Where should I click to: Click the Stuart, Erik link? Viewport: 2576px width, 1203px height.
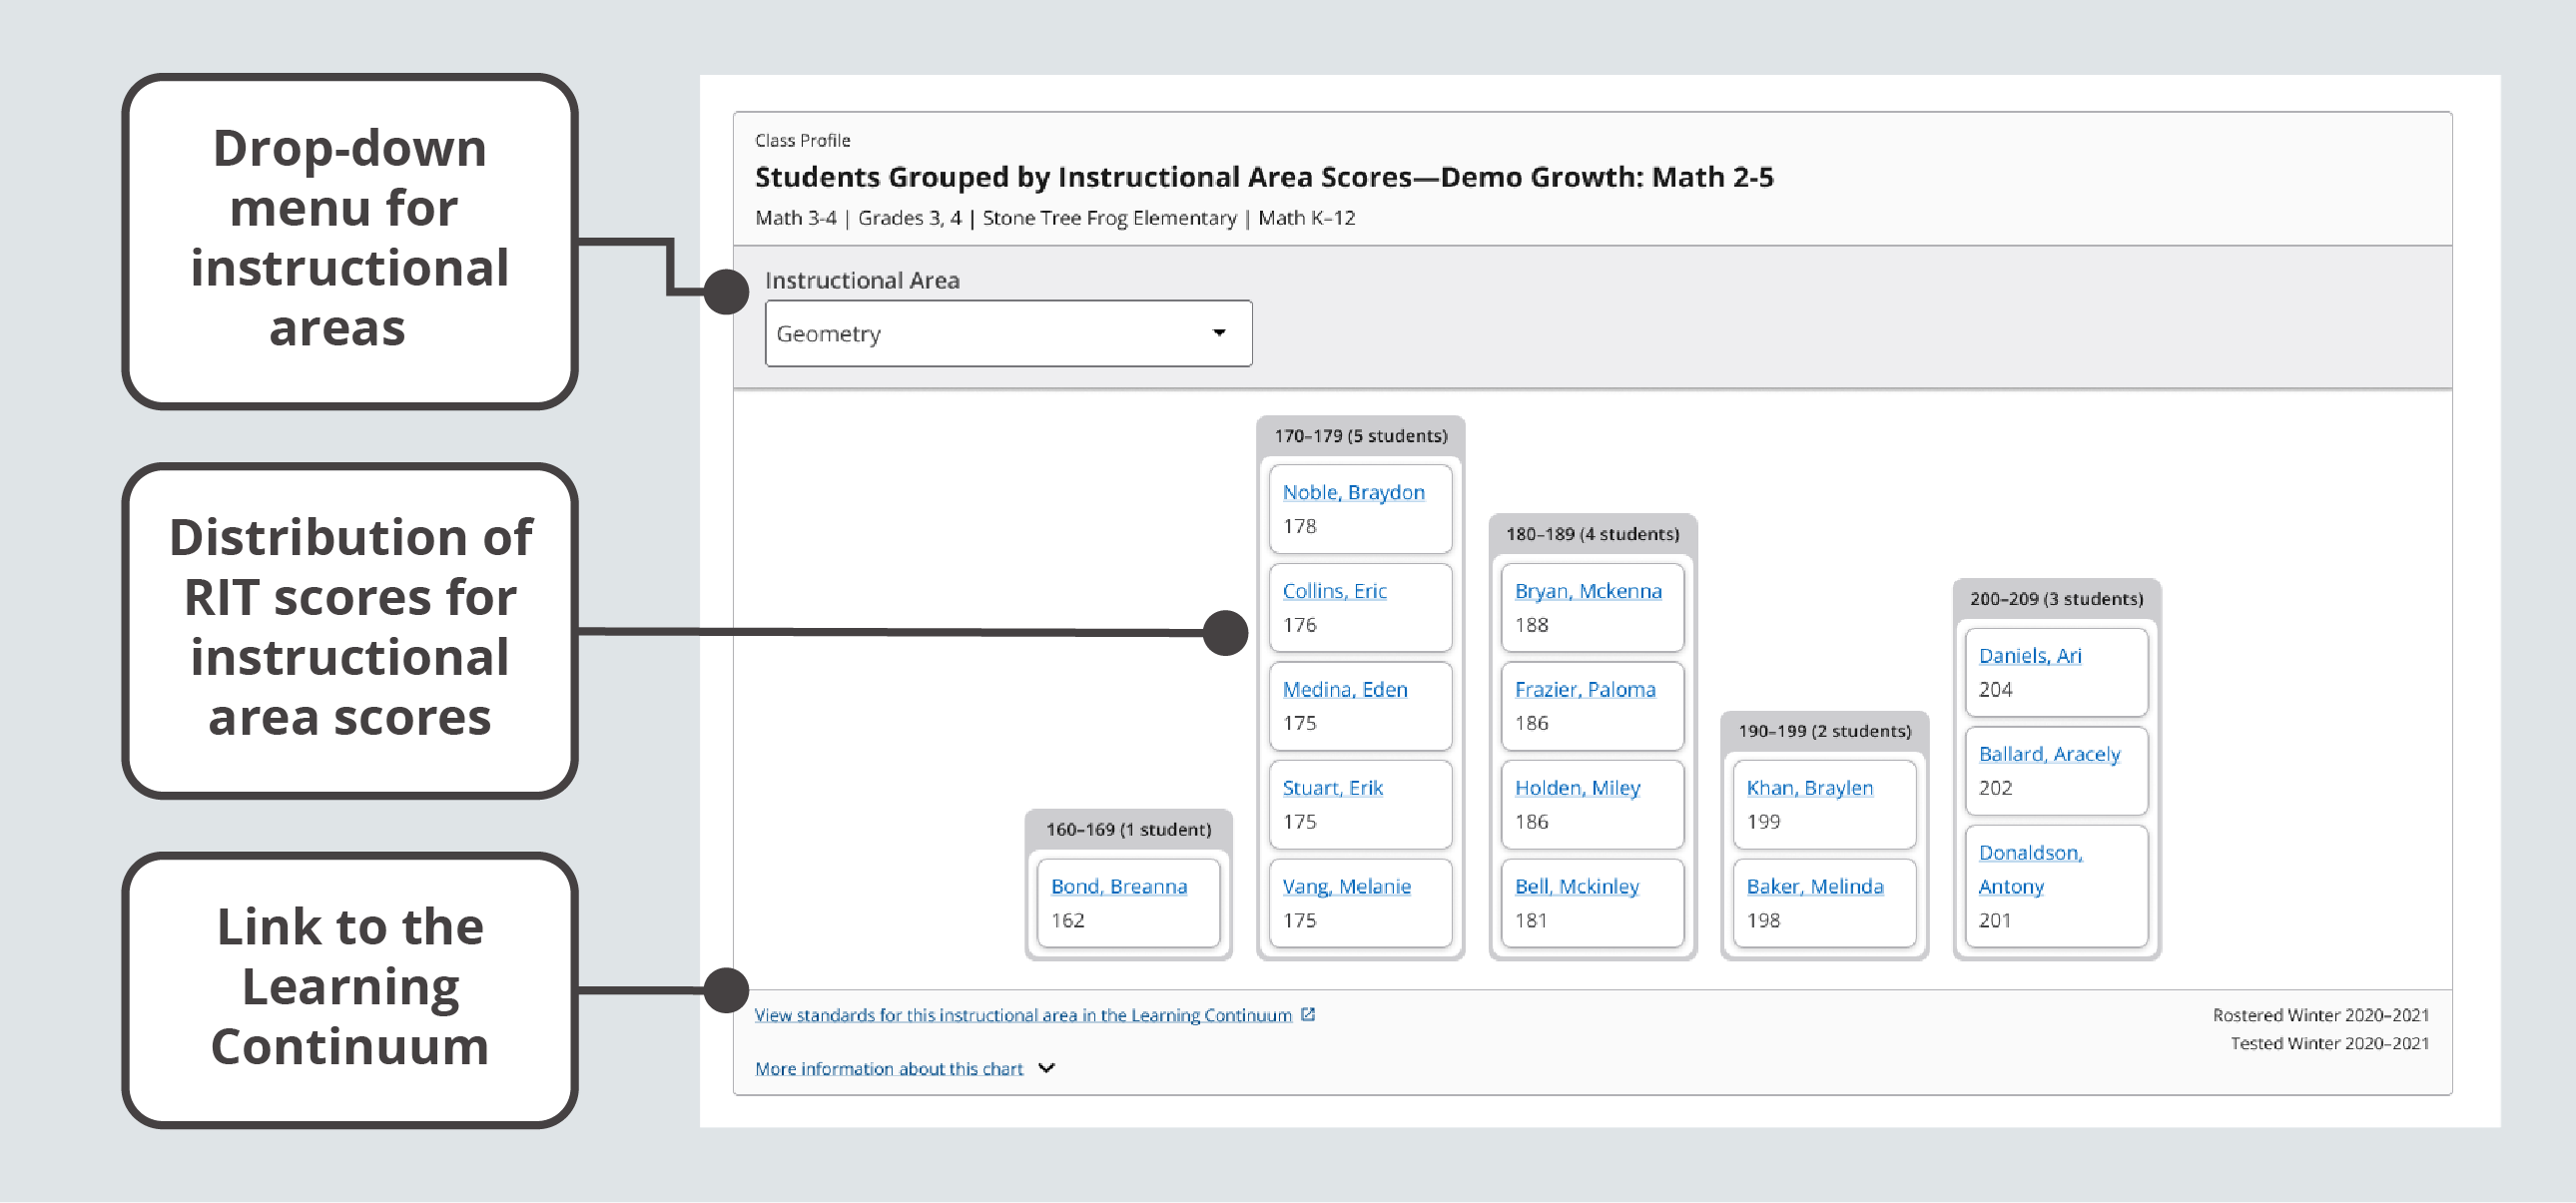click(1331, 787)
